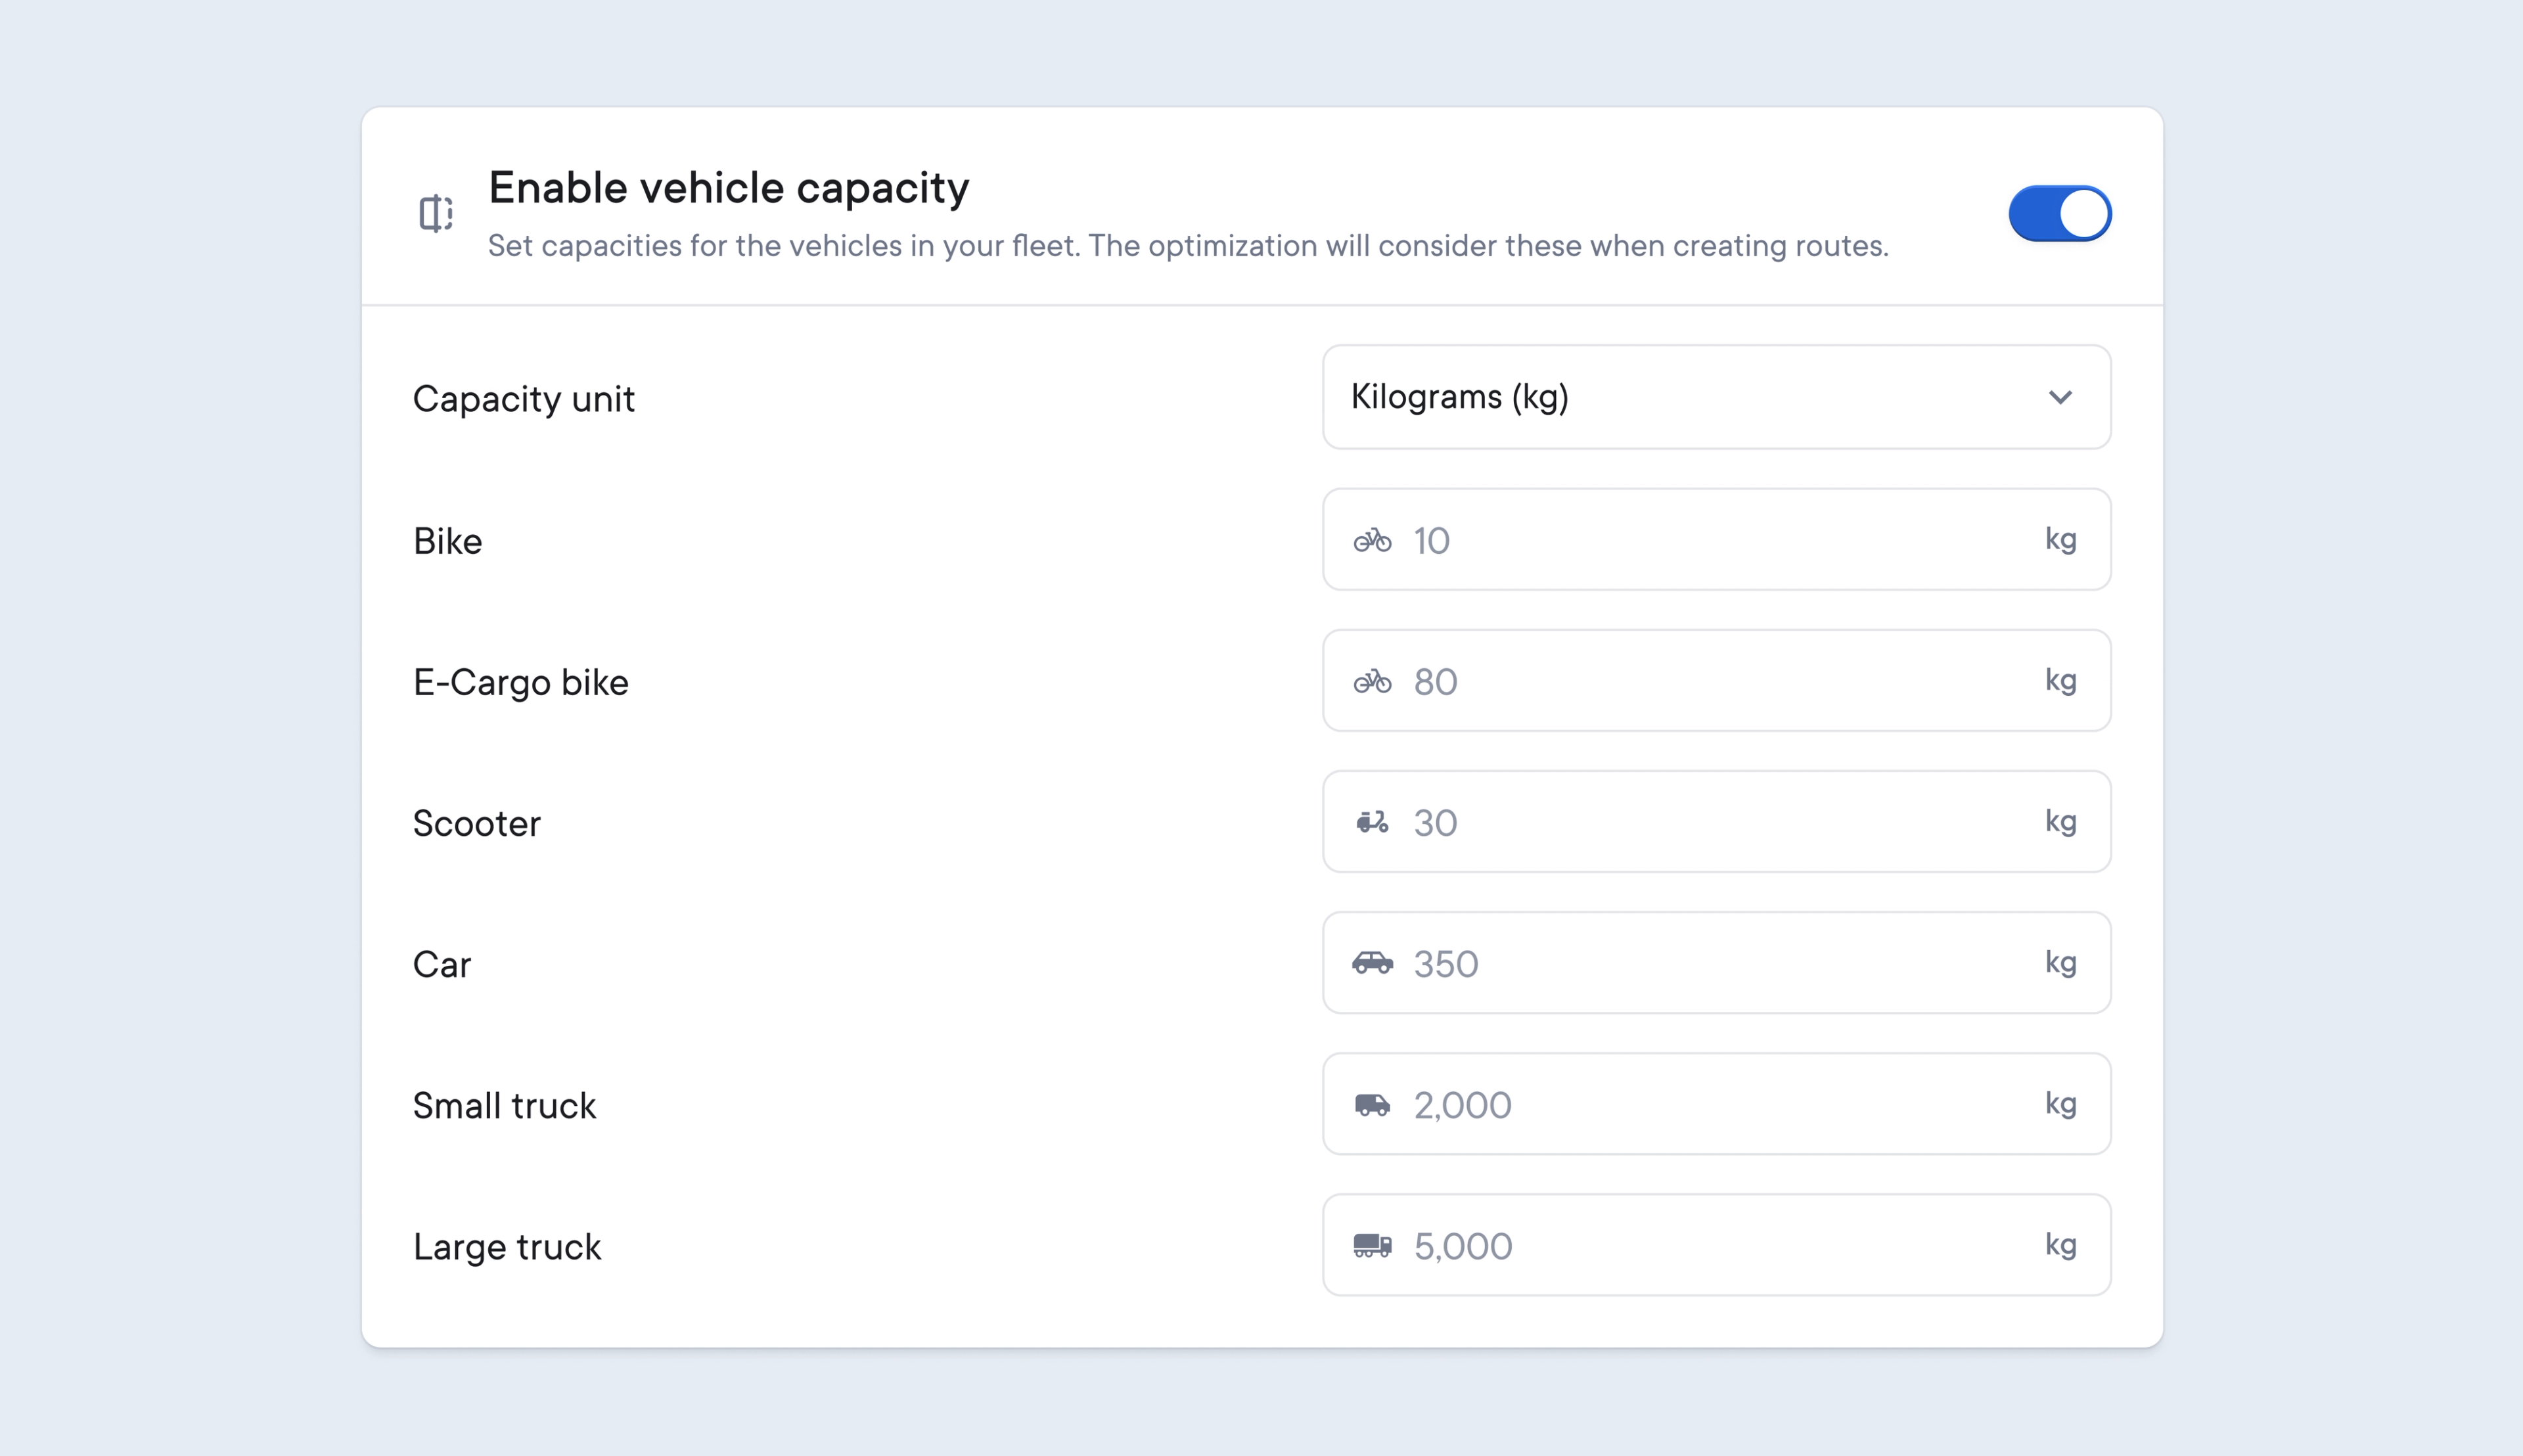This screenshot has height=1456, width=2523.
Task: Click the 'Enable vehicle capacity' heading
Action: pos(729,188)
